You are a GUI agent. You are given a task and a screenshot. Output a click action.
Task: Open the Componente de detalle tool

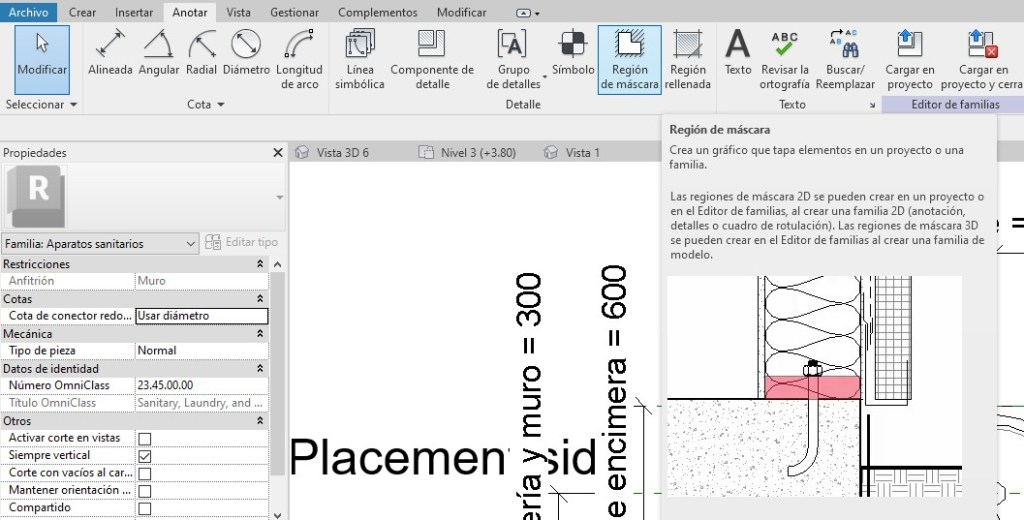click(432, 58)
